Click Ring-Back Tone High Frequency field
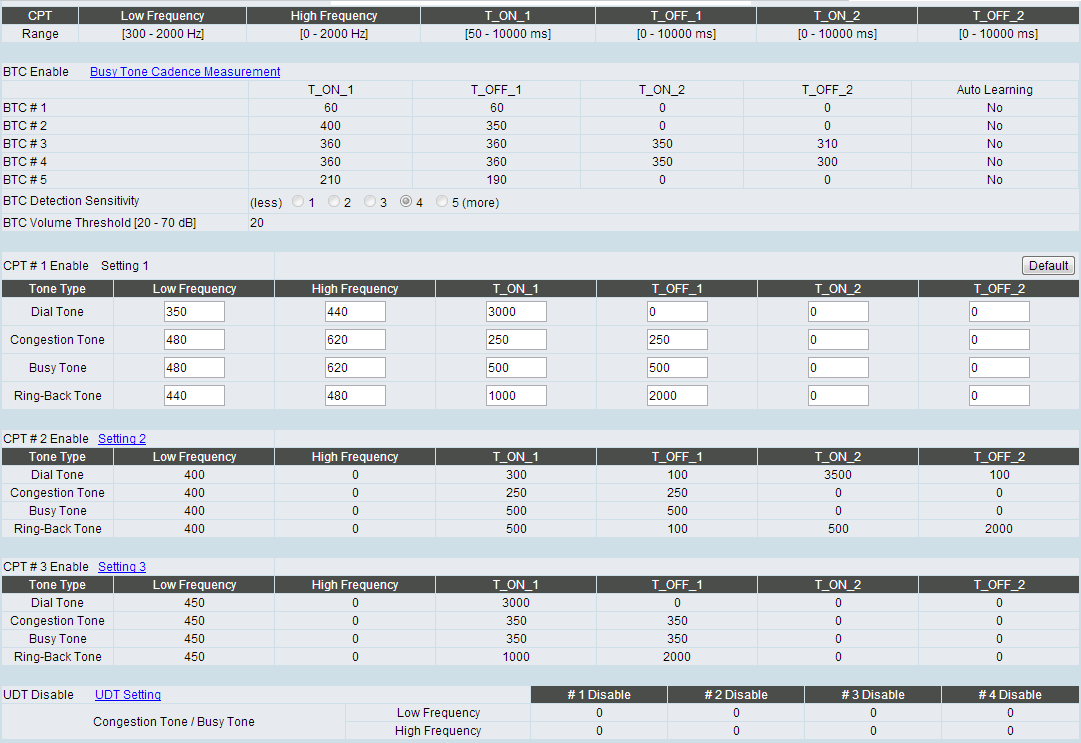 (x=355, y=396)
